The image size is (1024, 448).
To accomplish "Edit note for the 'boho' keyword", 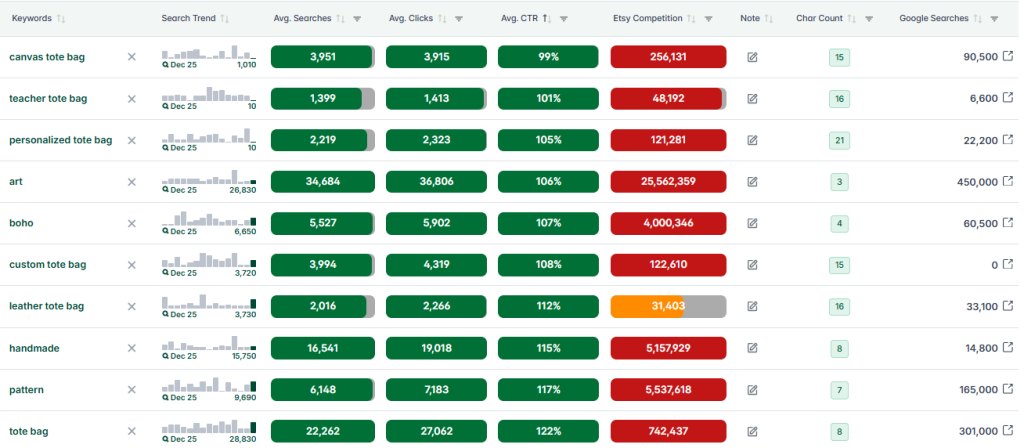I will point(752,223).
